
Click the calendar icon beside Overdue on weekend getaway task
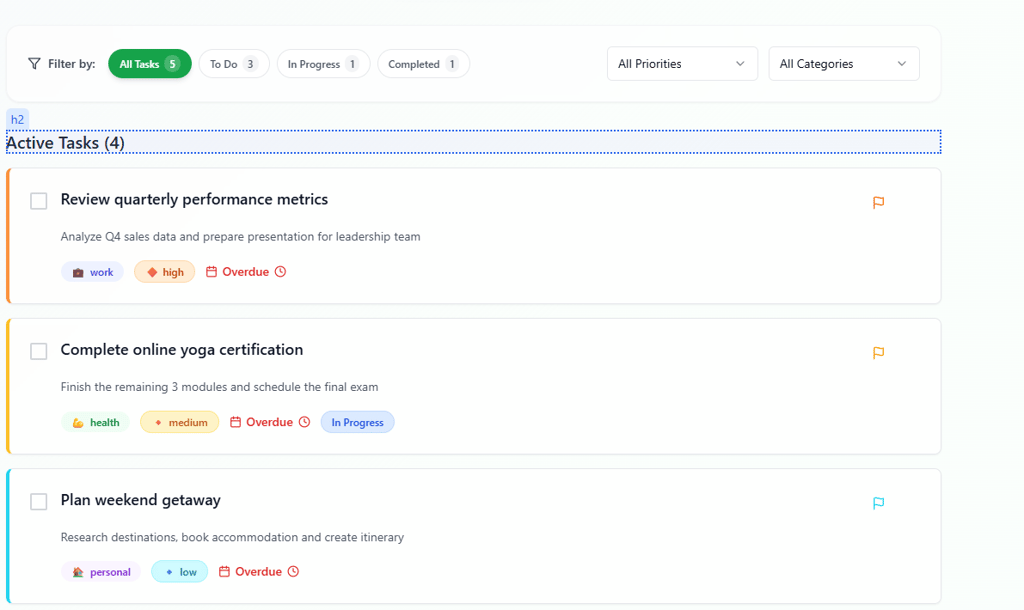click(224, 571)
